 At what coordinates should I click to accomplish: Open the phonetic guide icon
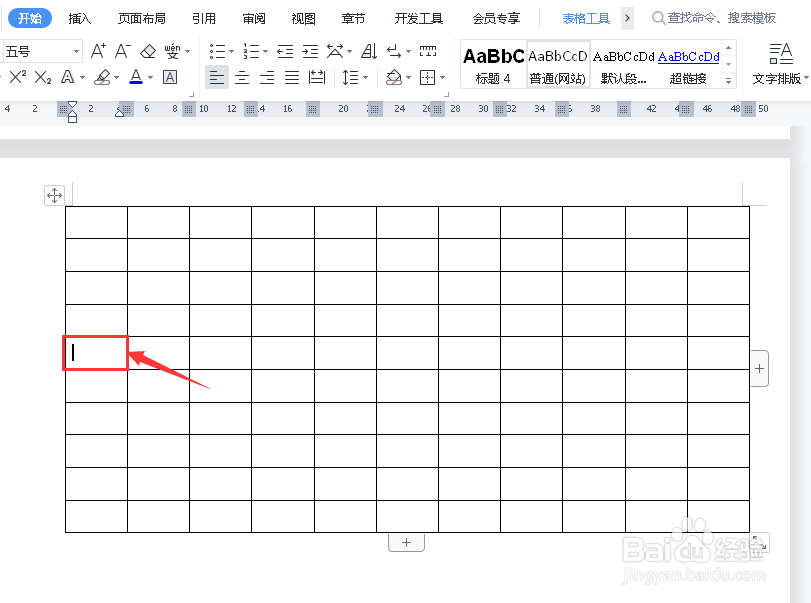coord(172,51)
